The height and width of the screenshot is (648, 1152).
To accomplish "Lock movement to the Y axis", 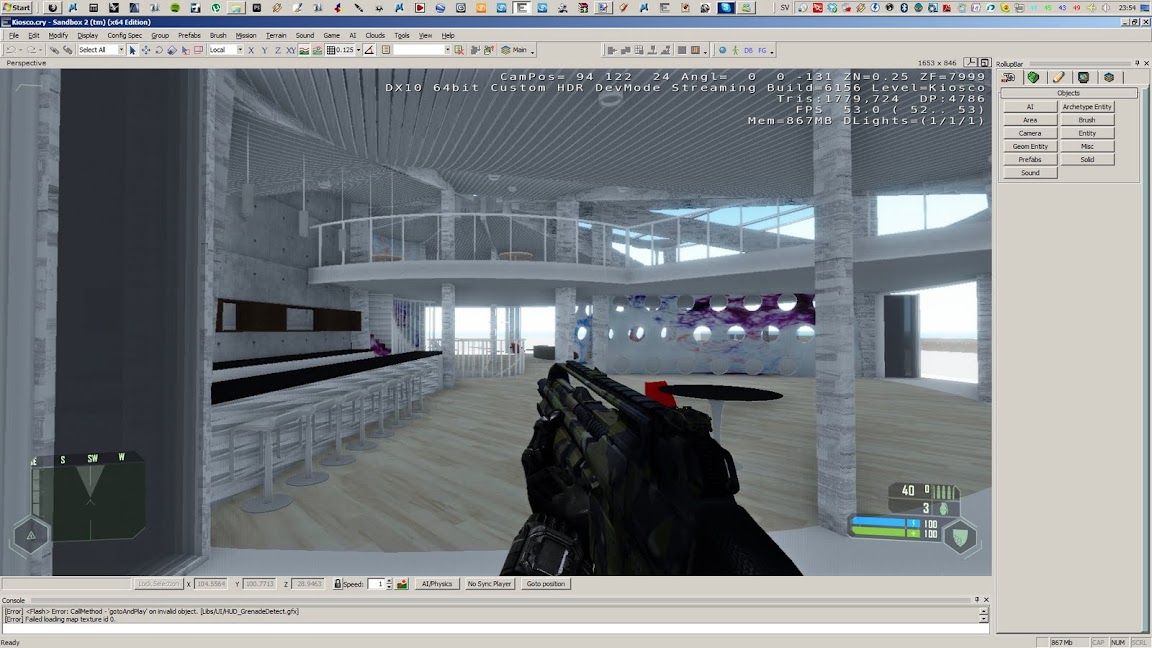I will 264,50.
